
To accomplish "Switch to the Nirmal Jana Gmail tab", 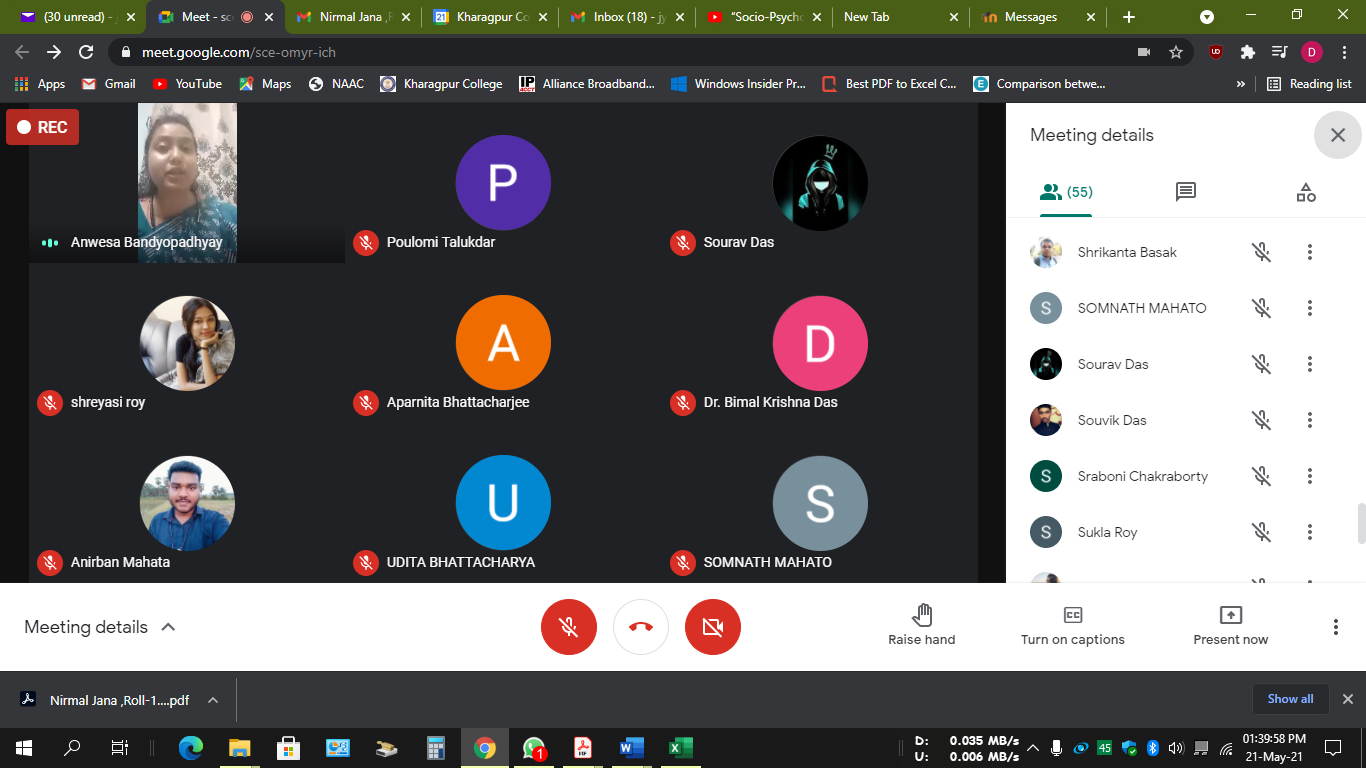I will pos(354,17).
